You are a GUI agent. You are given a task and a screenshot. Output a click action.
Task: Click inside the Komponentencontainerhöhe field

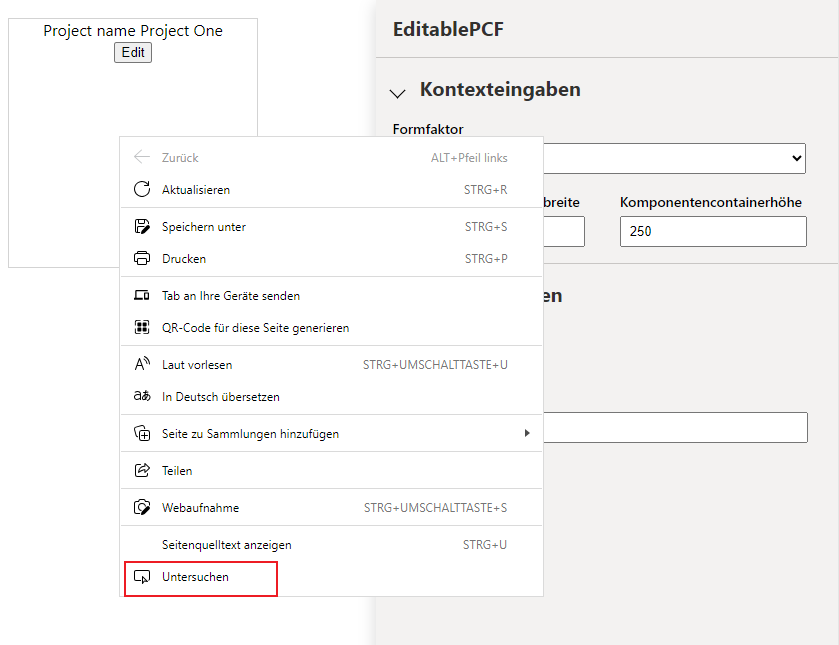click(x=712, y=231)
